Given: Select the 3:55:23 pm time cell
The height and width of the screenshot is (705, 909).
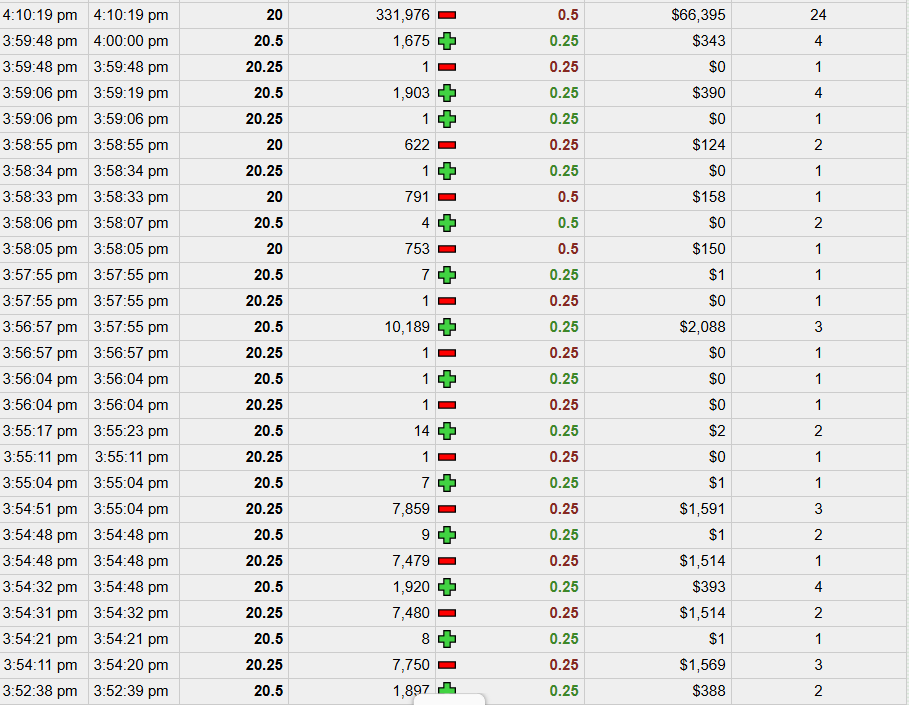Looking at the screenshot, I should 131,431.
